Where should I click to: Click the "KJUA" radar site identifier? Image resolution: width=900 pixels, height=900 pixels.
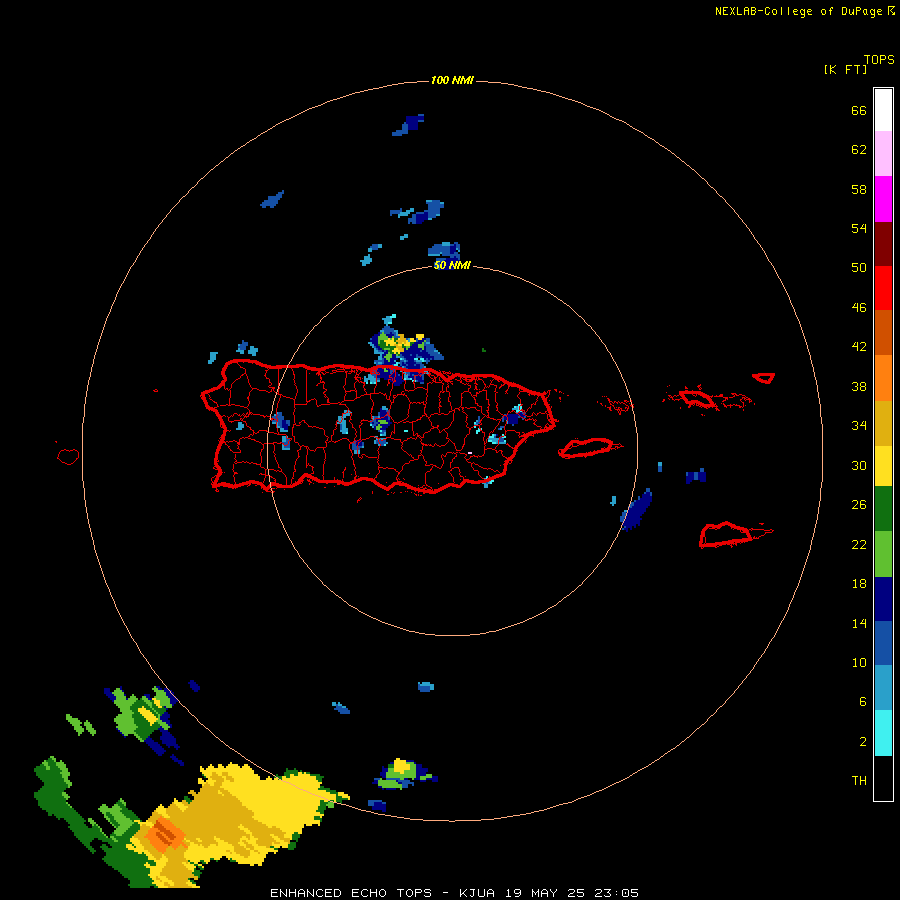[476, 893]
